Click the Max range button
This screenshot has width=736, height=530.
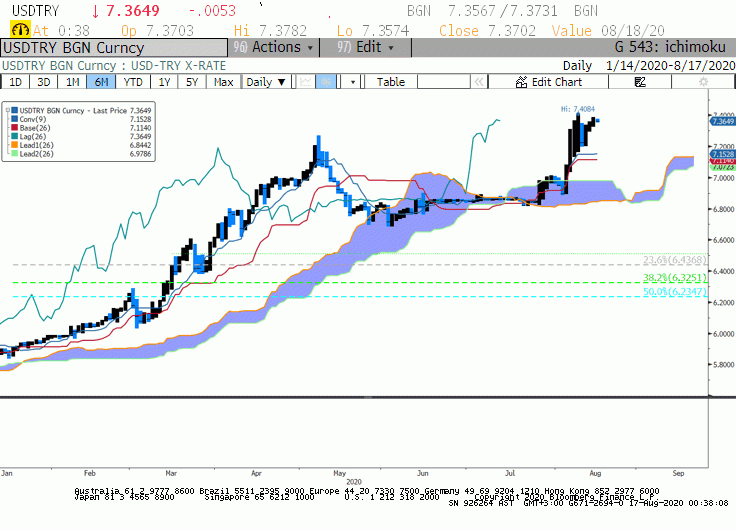pyautogui.click(x=223, y=82)
